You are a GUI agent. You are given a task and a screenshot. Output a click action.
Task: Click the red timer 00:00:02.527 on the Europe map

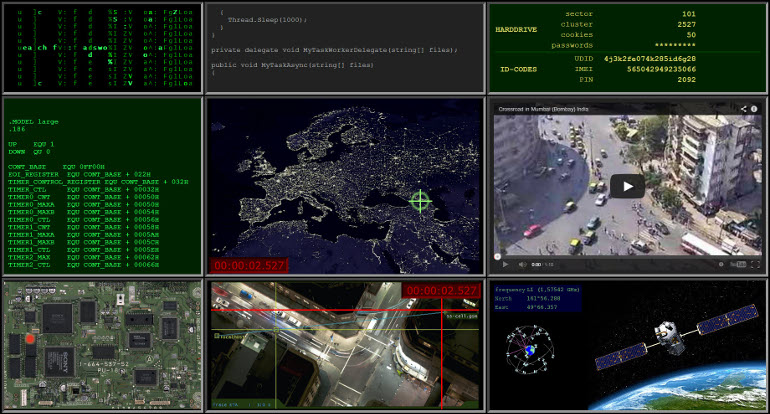point(249,266)
